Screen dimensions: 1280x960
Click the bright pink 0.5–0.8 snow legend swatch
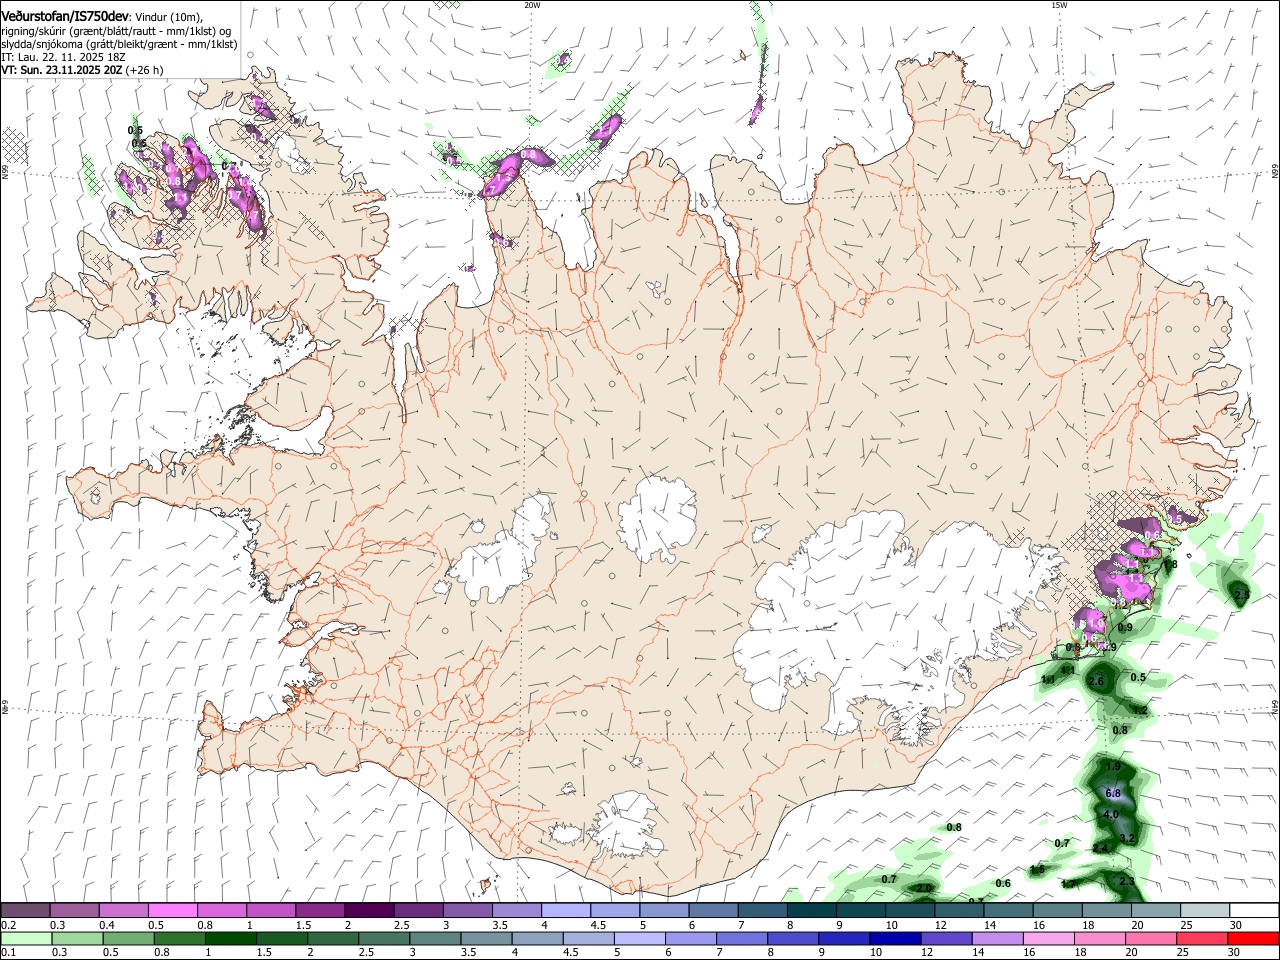[172, 910]
